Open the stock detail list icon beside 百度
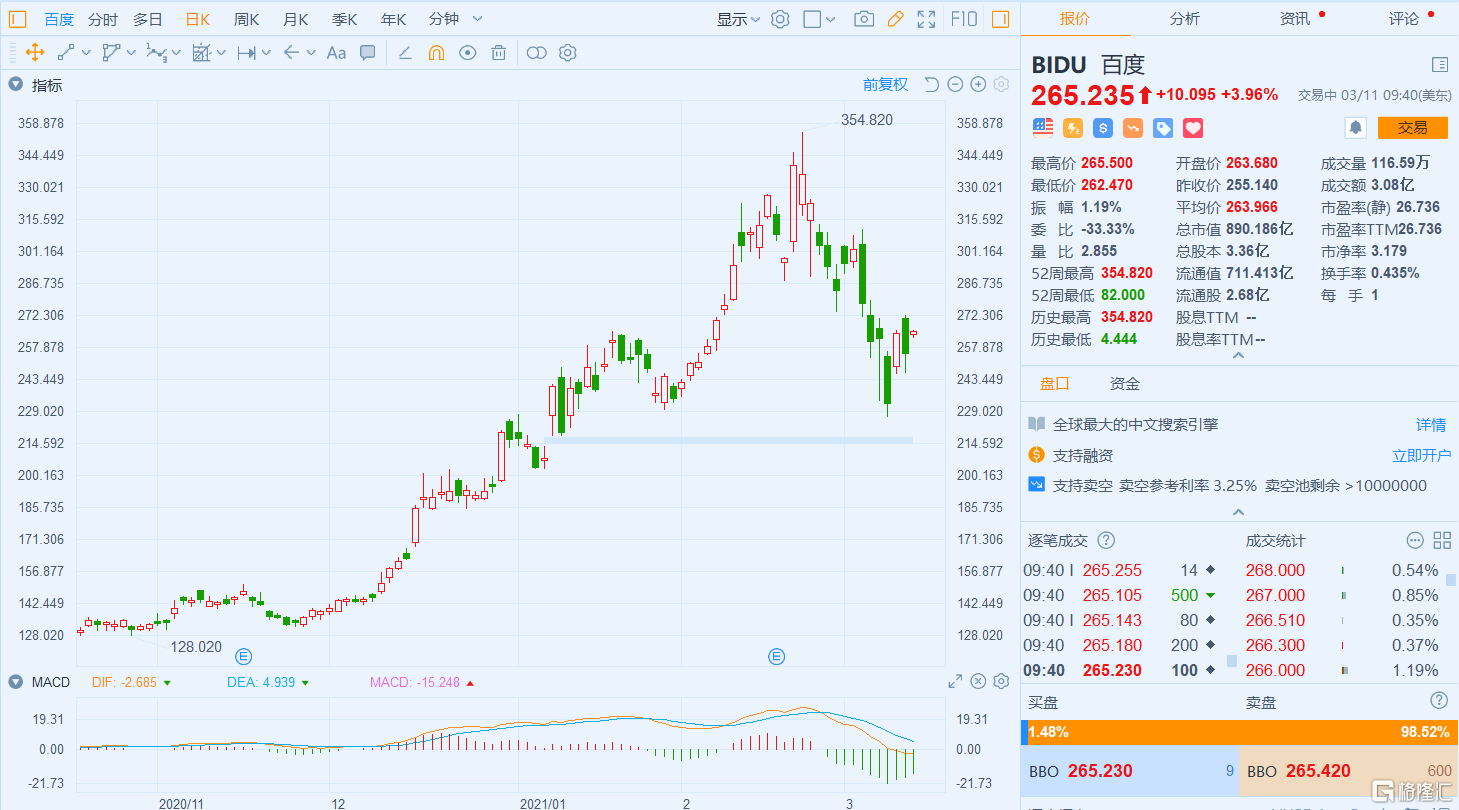The image size is (1459, 810). click(1440, 65)
